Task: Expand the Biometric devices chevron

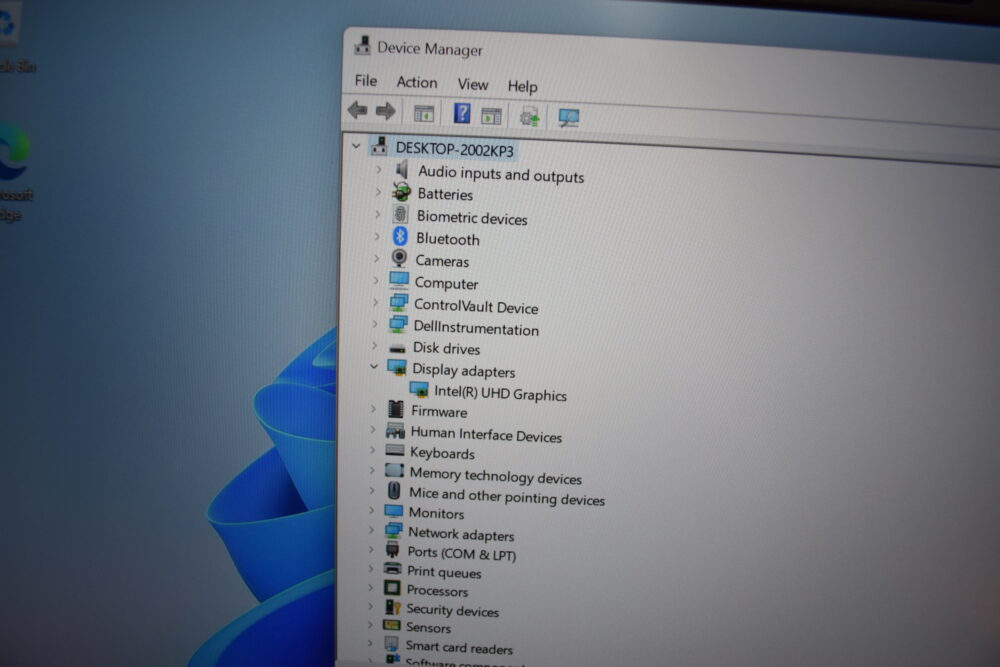Action: pyautogui.click(x=377, y=214)
